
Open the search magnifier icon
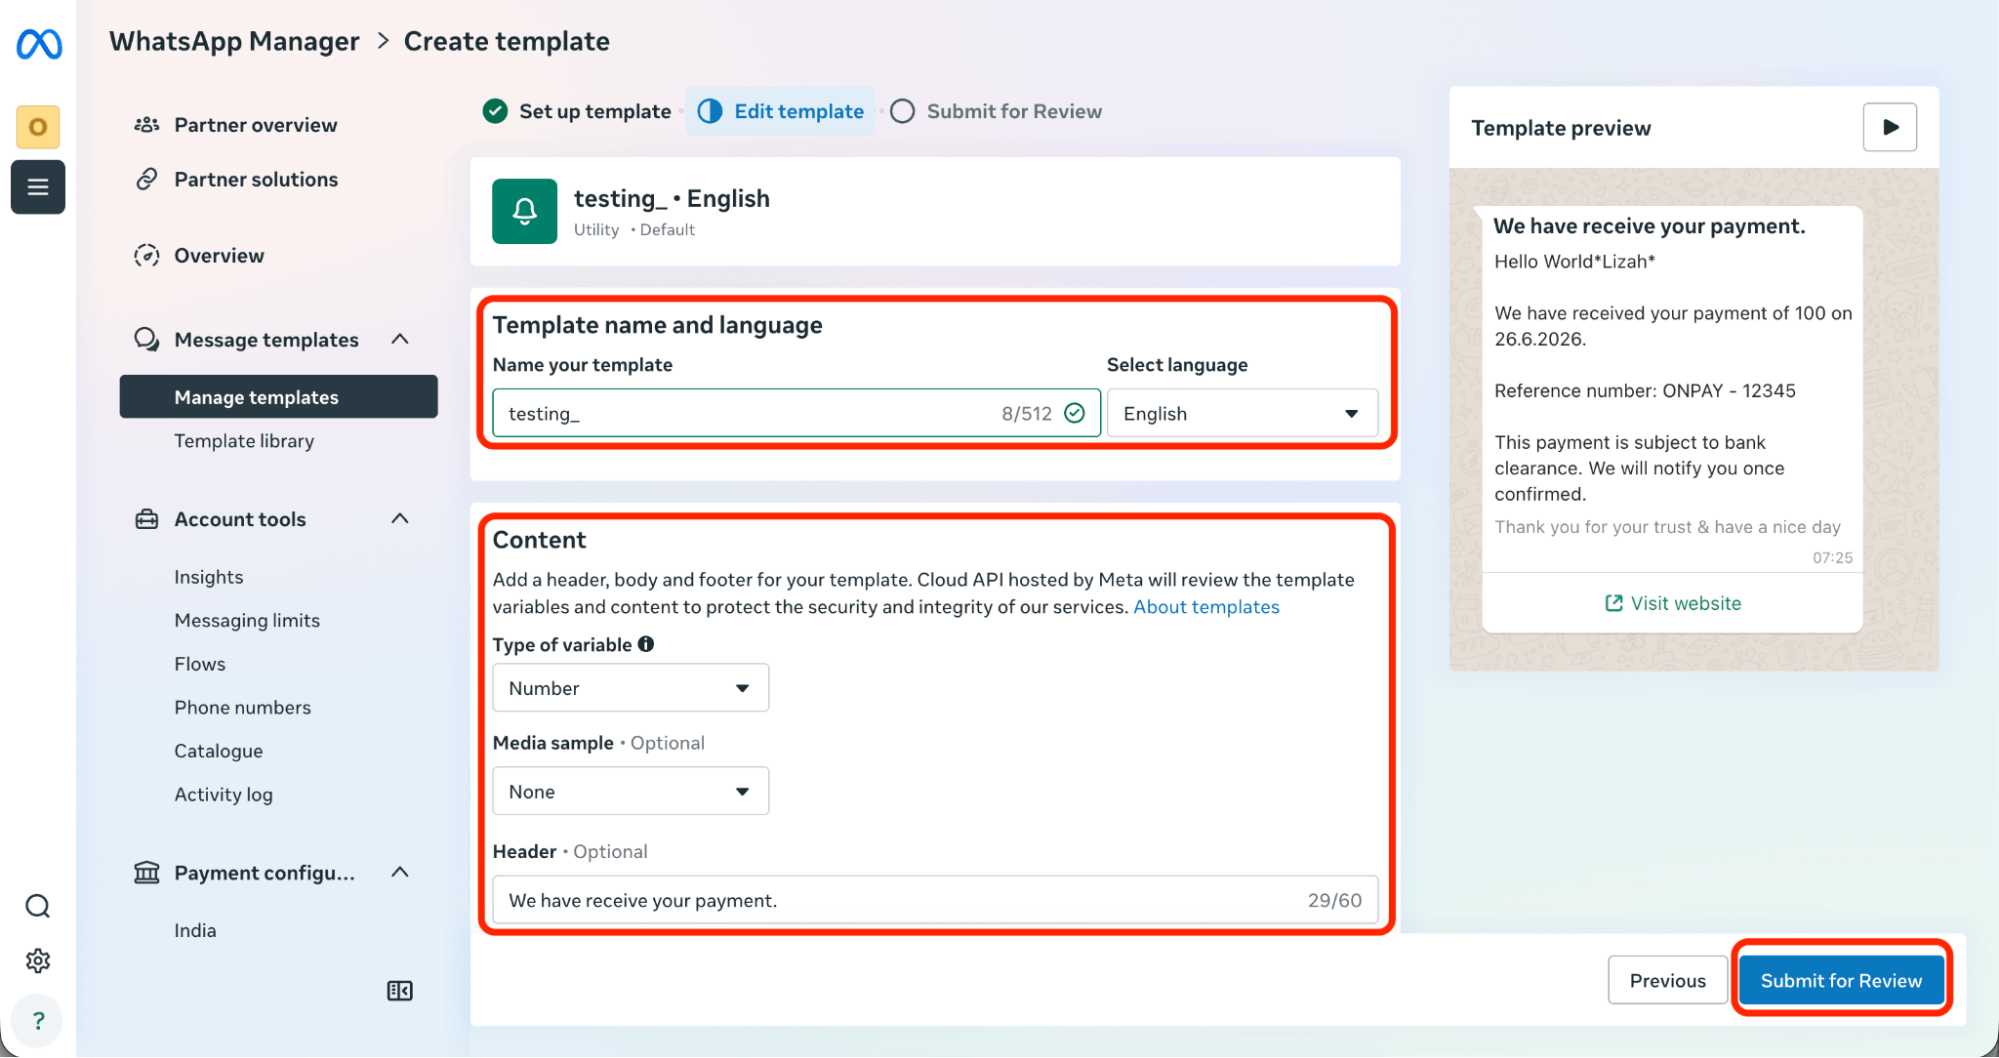38,906
